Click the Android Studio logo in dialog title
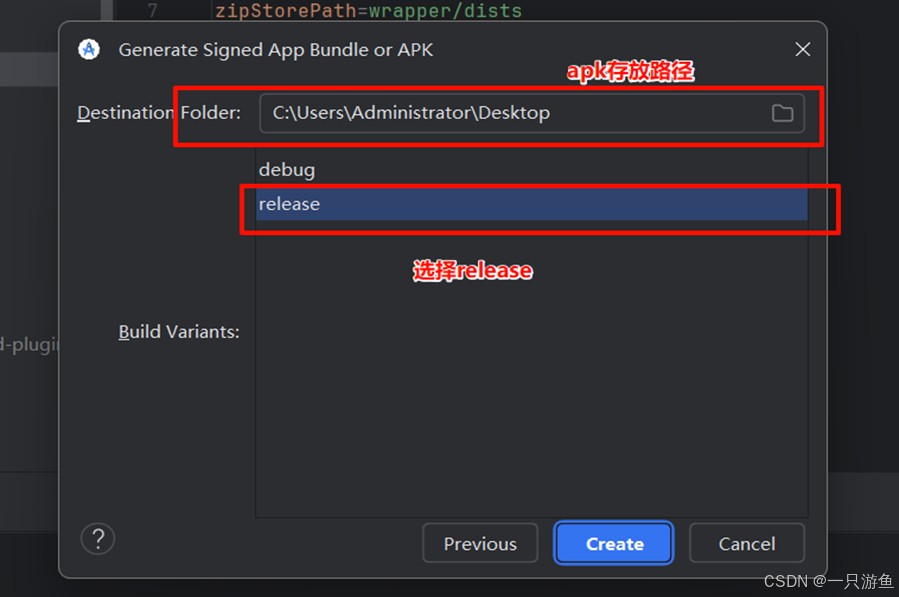This screenshot has height=597, width=899. [89, 49]
